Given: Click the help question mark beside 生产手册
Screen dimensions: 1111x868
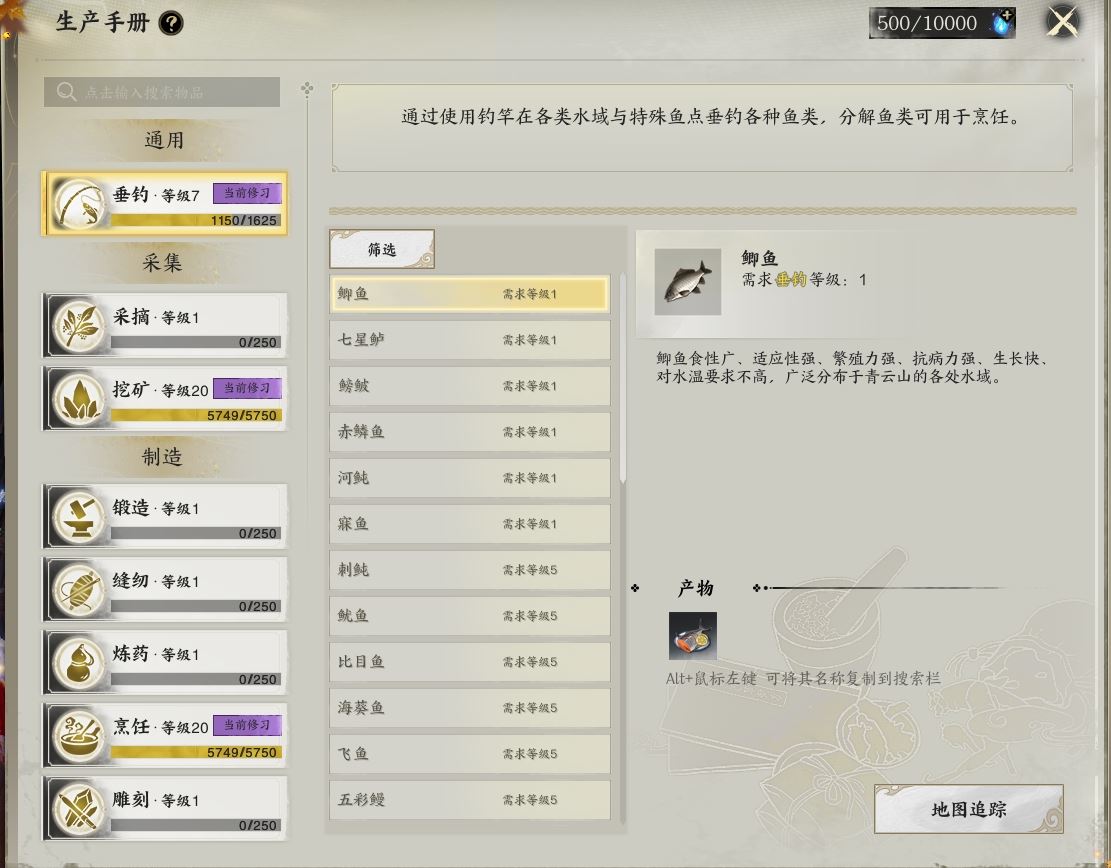Looking at the screenshot, I should click(x=171, y=23).
